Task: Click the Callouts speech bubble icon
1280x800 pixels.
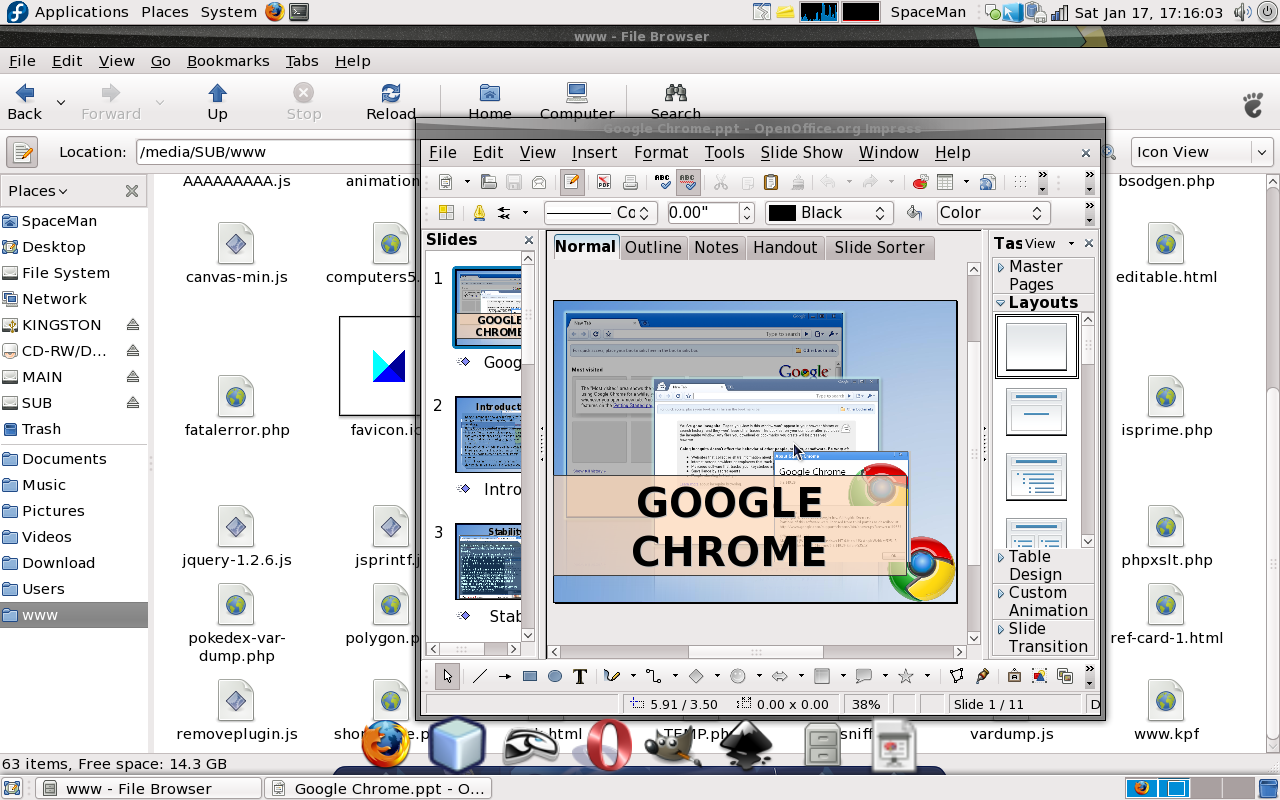Action: click(x=864, y=676)
